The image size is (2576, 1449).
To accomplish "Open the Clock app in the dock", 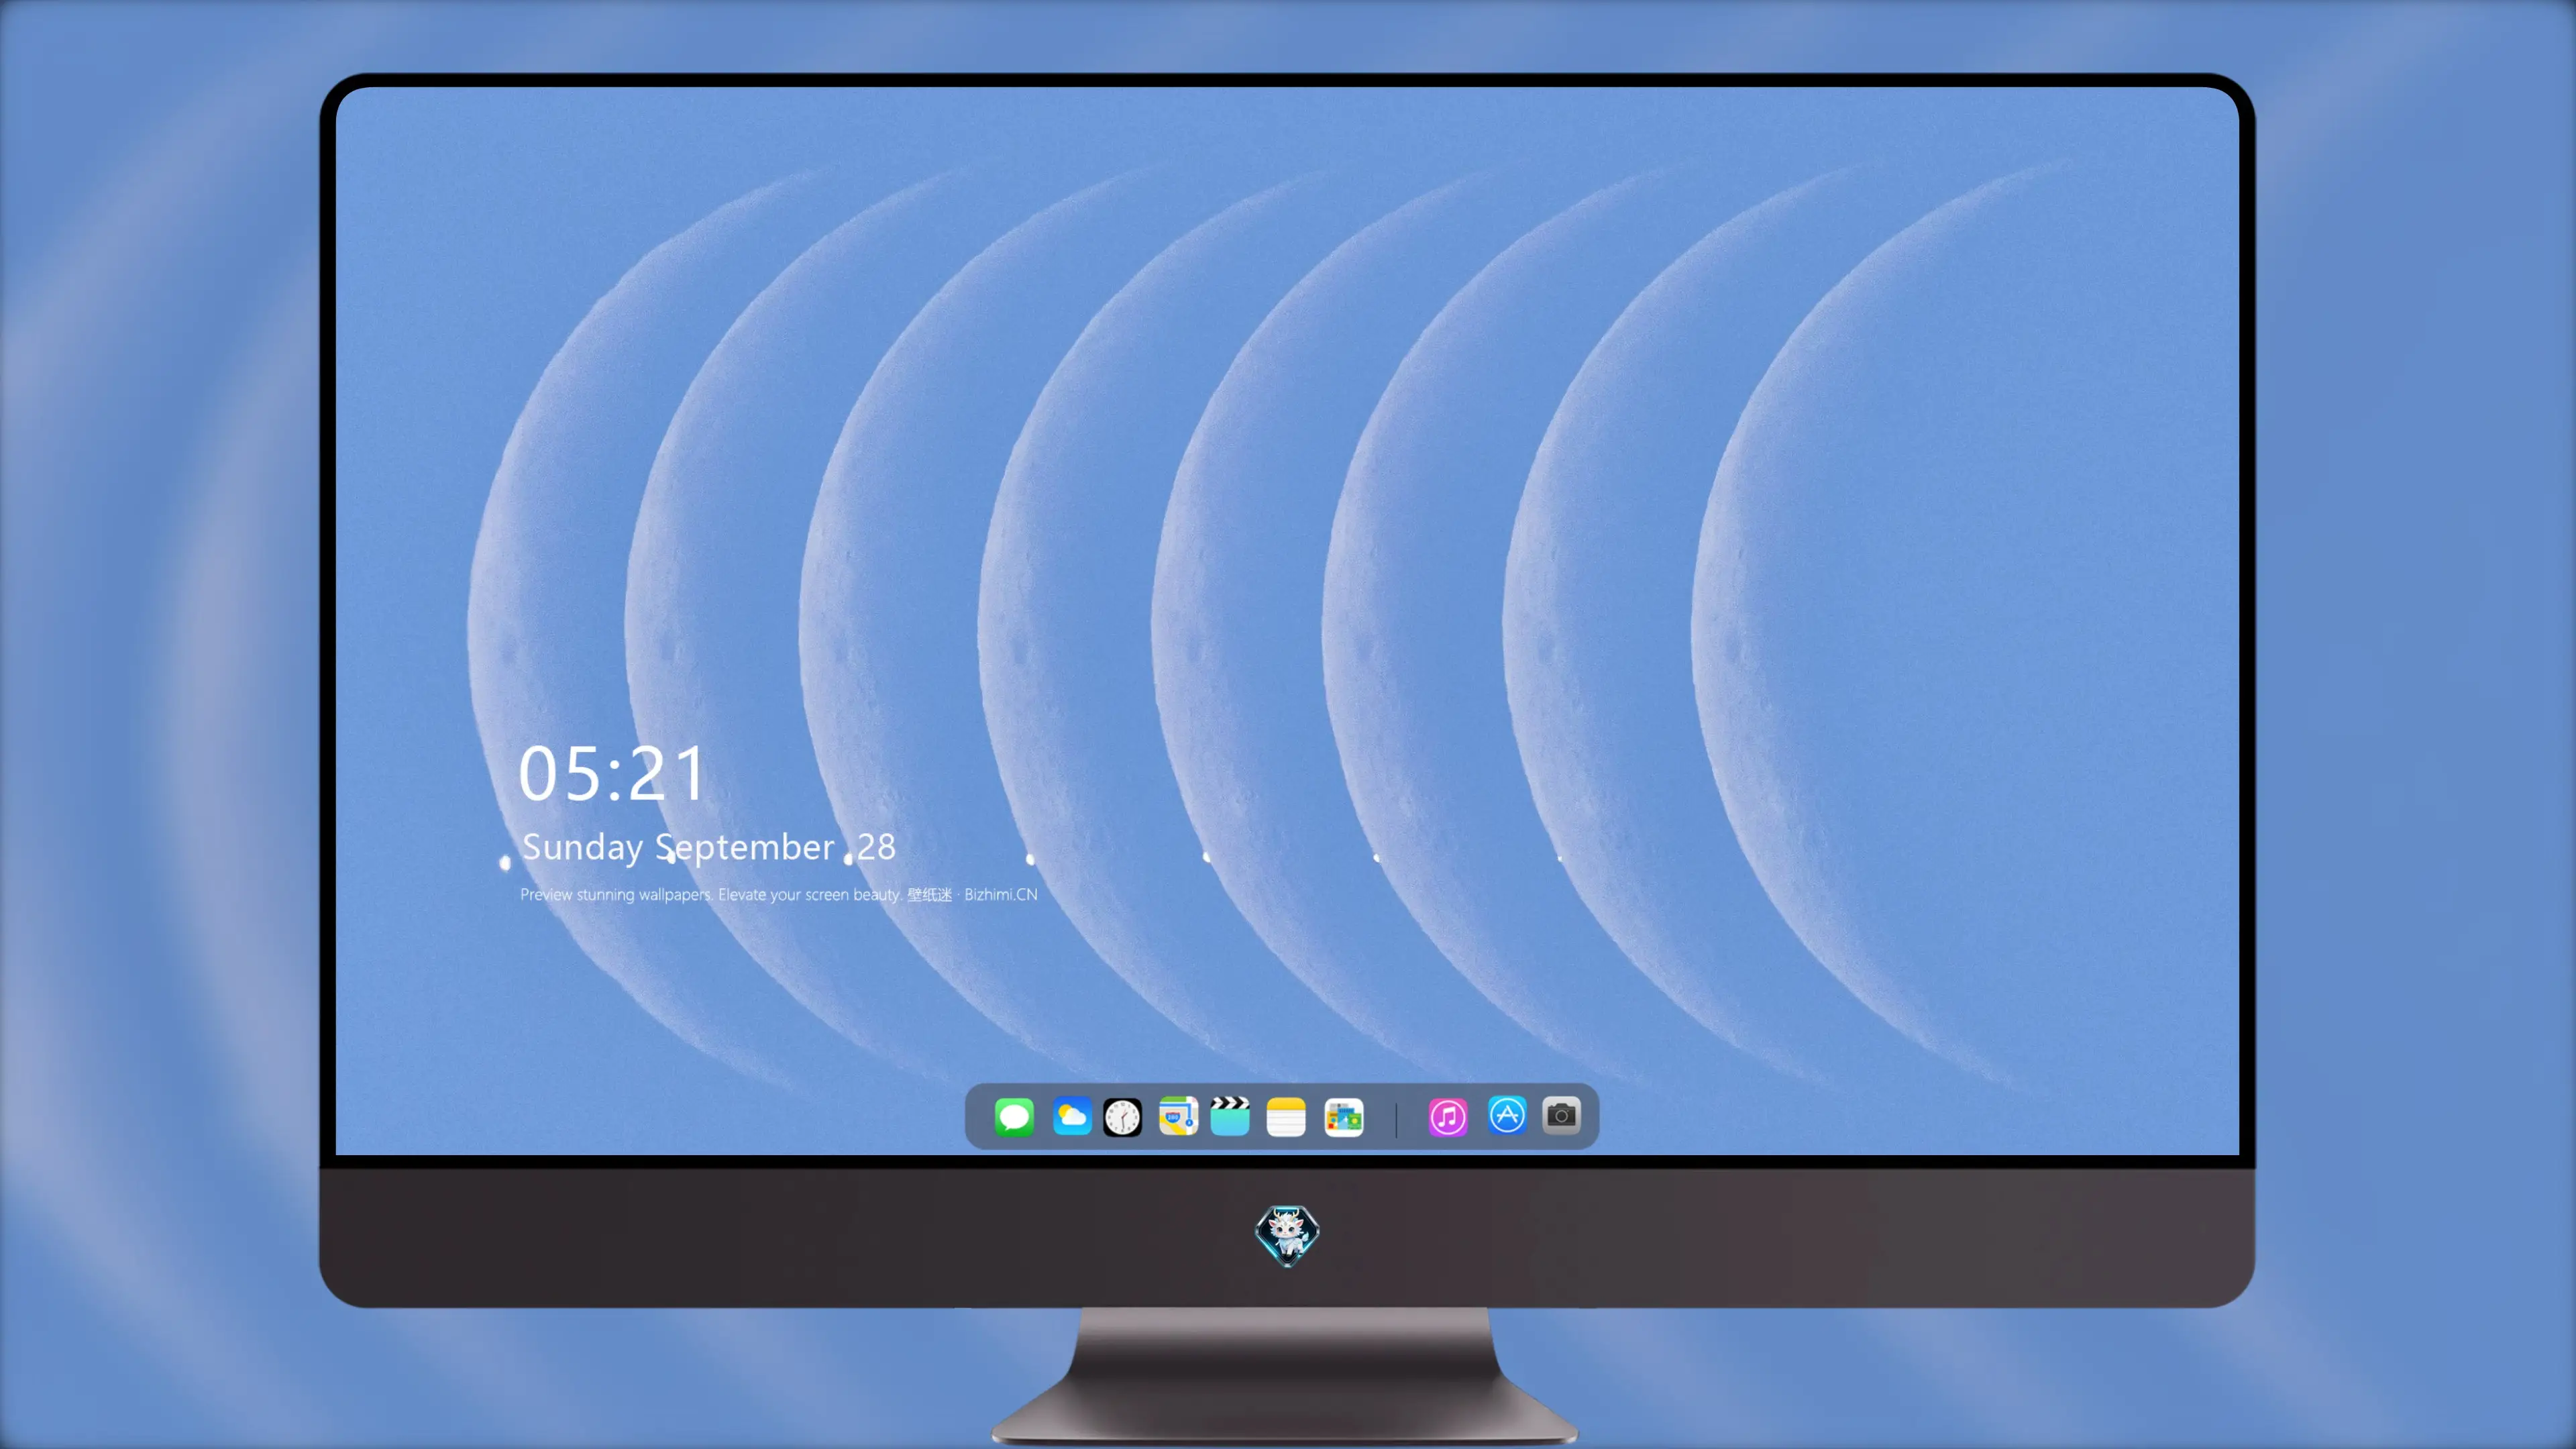I will [1122, 1116].
